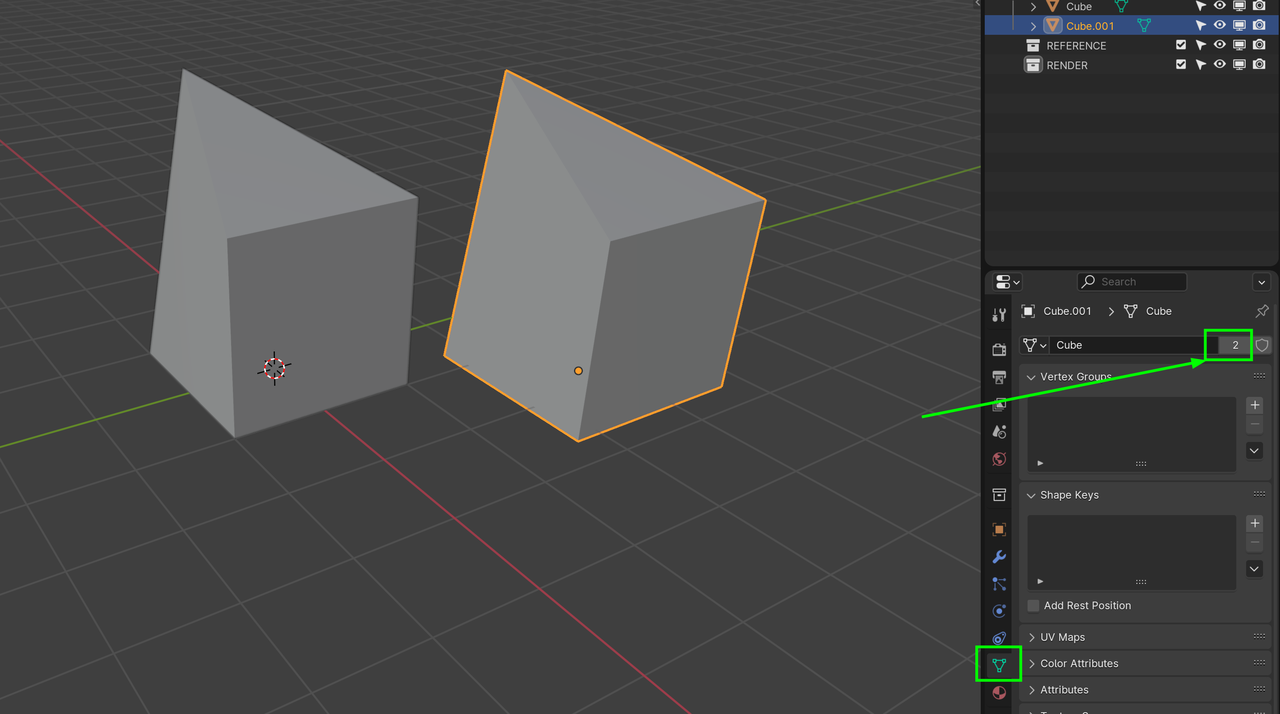Image resolution: width=1280 pixels, height=714 pixels.
Task: Toggle Cube.001 selectability arrow icon
Action: (1201, 26)
